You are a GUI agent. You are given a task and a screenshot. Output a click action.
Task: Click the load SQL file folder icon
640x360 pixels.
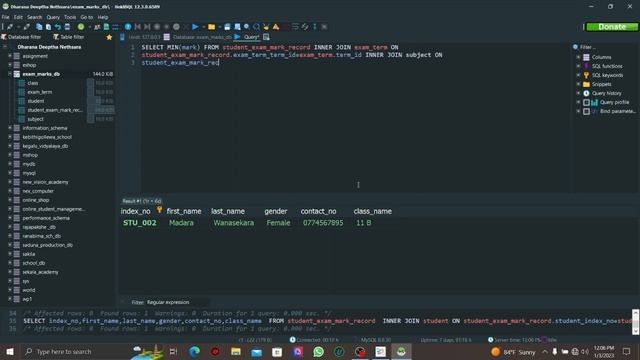[x=211, y=27]
